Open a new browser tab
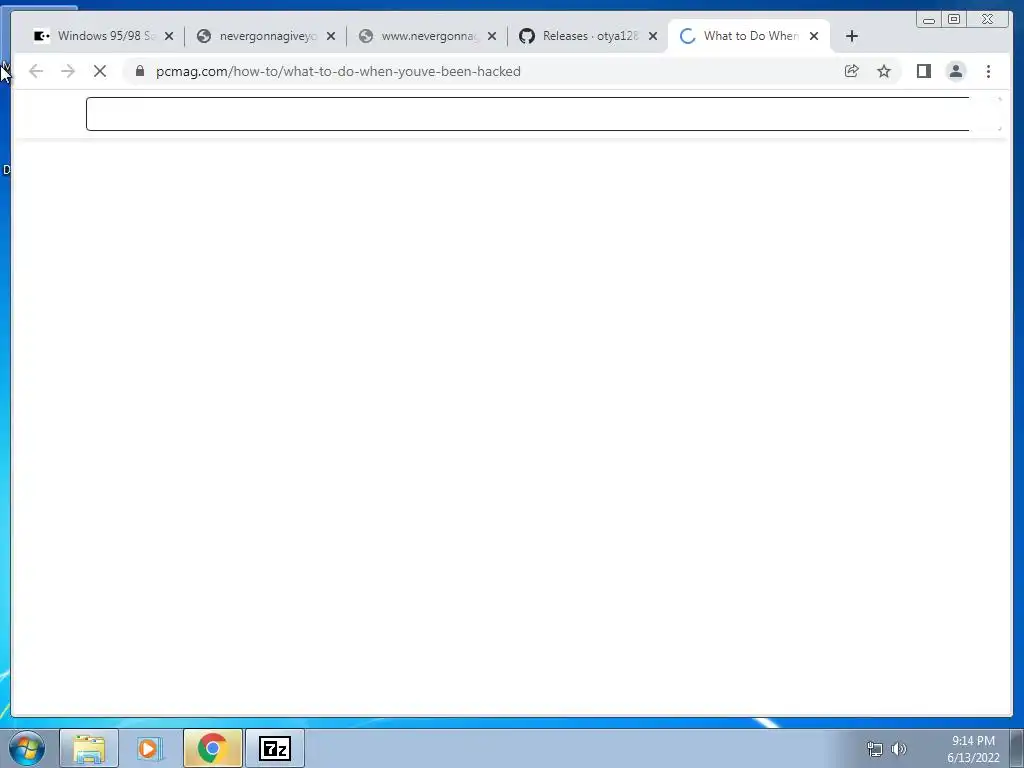The image size is (1024, 768). (852, 36)
